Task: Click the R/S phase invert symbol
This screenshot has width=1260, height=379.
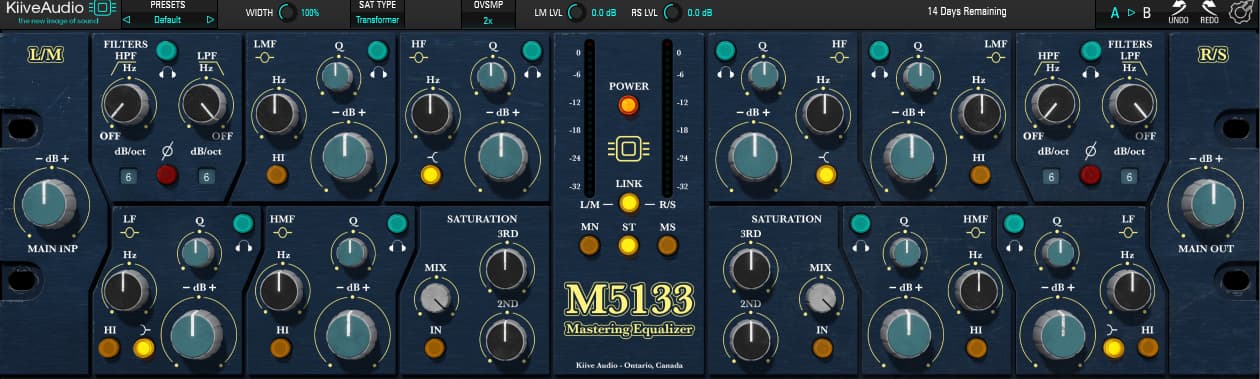Action: click(1090, 151)
